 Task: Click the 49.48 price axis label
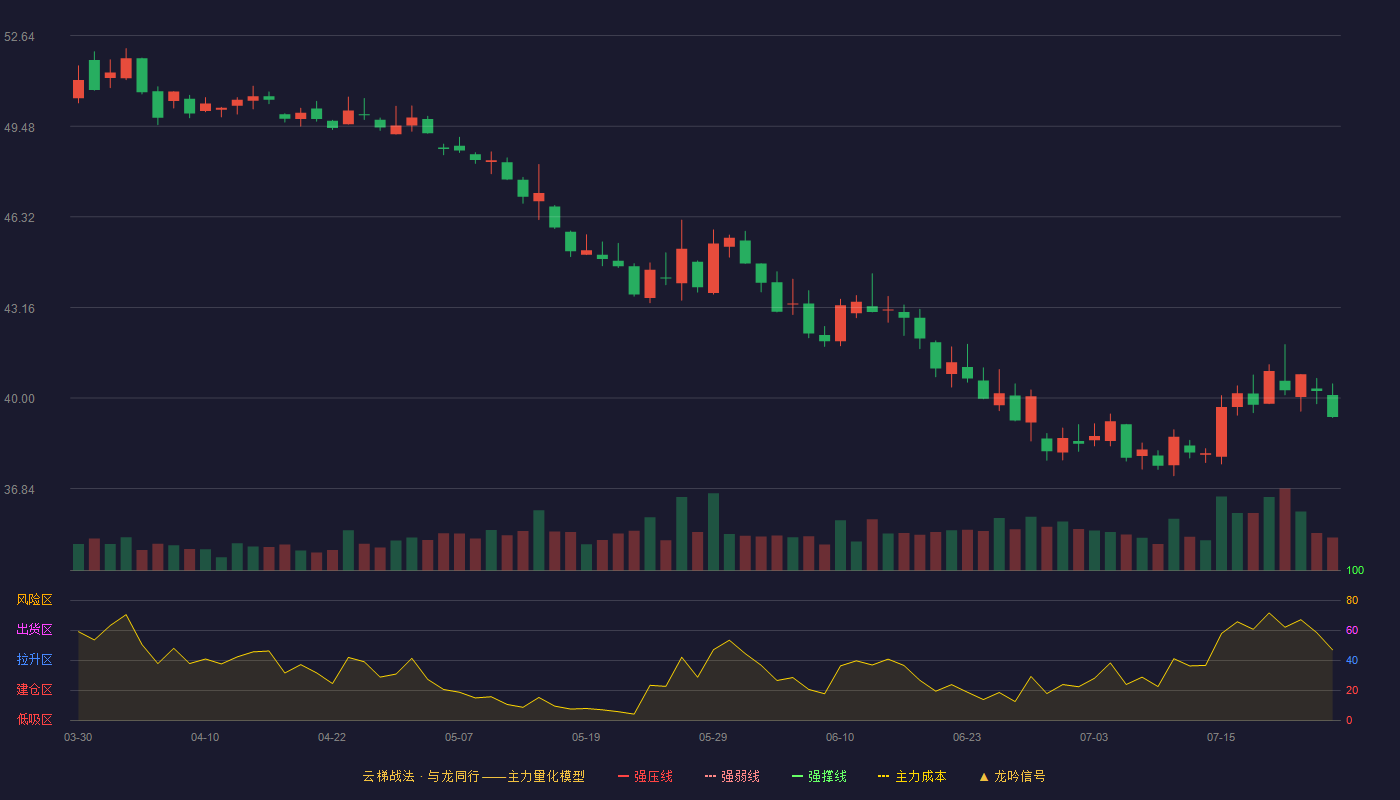click(x=19, y=127)
